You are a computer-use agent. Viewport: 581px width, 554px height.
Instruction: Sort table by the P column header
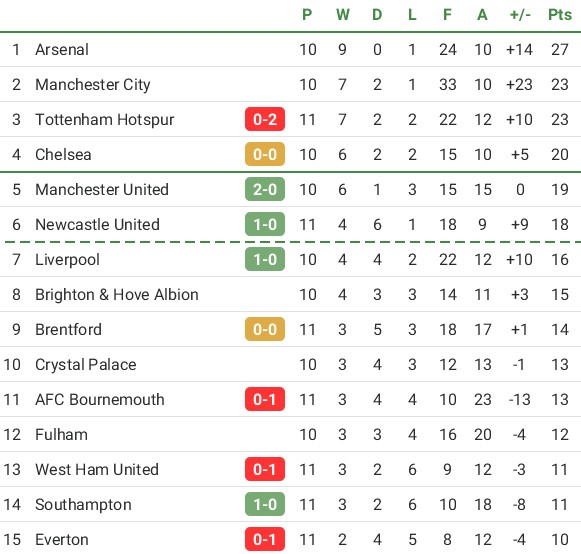pos(307,15)
